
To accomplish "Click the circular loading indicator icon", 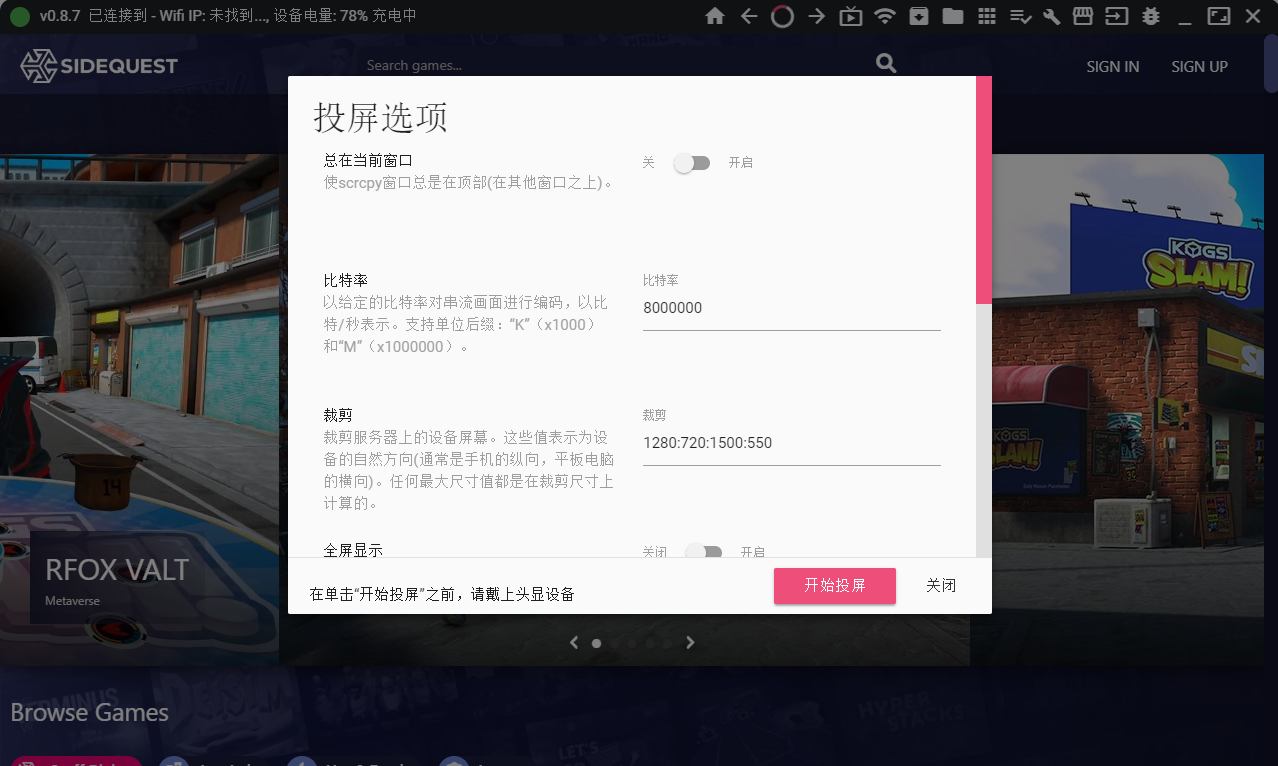I will pyautogui.click(x=782, y=16).
